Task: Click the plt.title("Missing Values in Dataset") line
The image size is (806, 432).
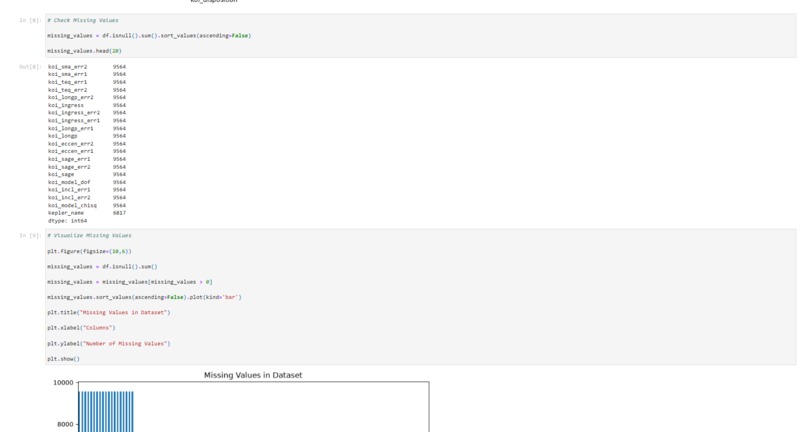Action: [108, 312]
